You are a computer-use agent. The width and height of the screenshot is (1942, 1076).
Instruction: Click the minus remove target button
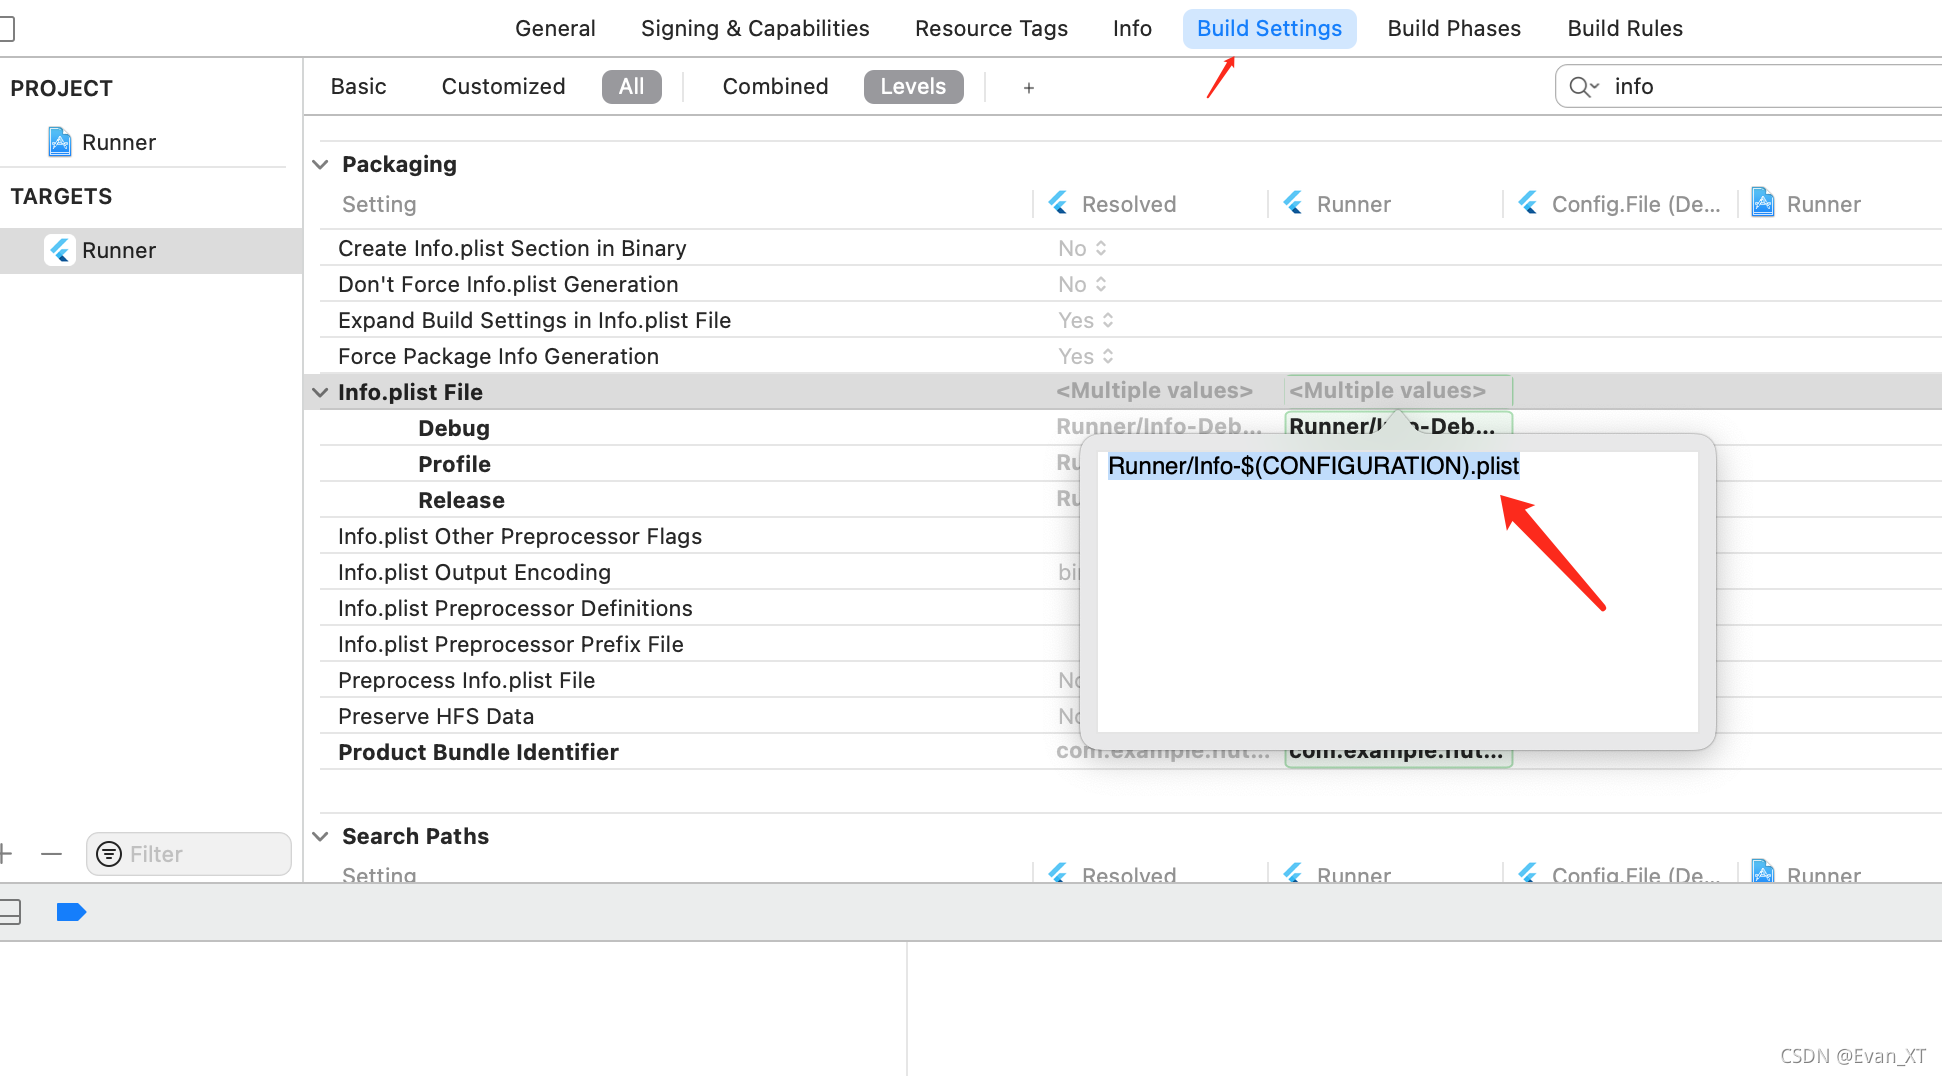coord(52,854)
